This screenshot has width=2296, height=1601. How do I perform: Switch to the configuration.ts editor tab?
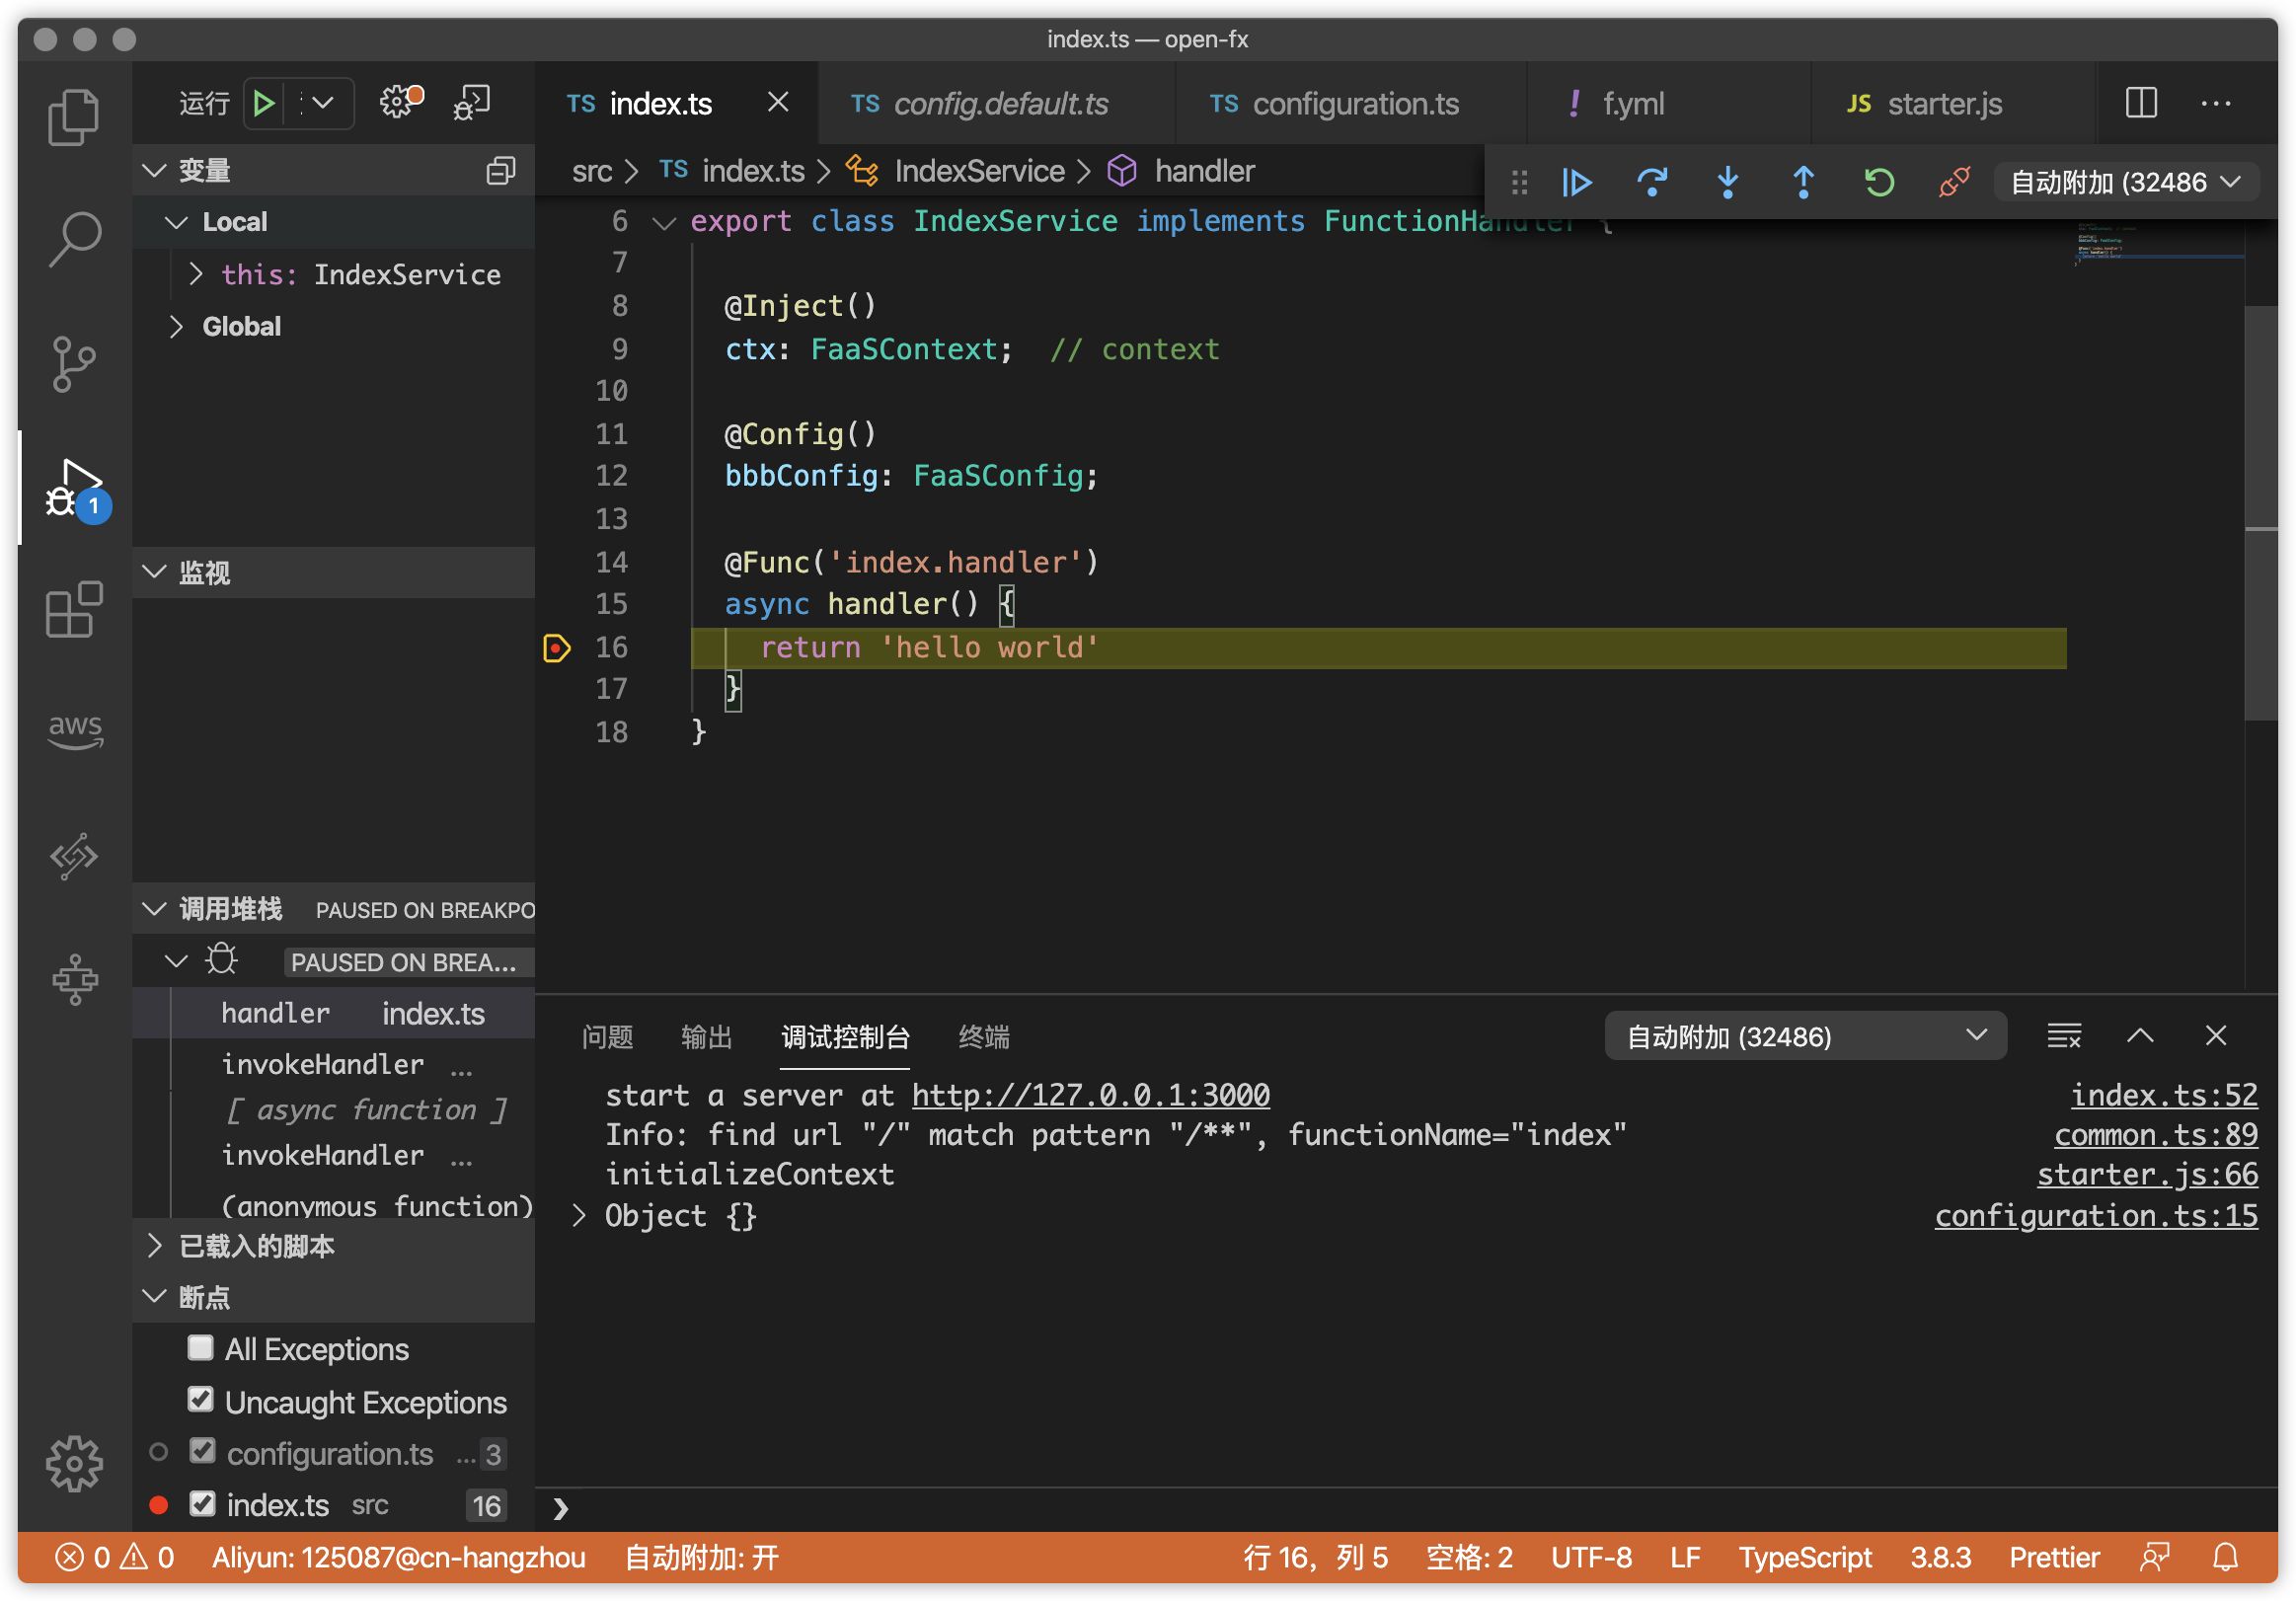1354,104
